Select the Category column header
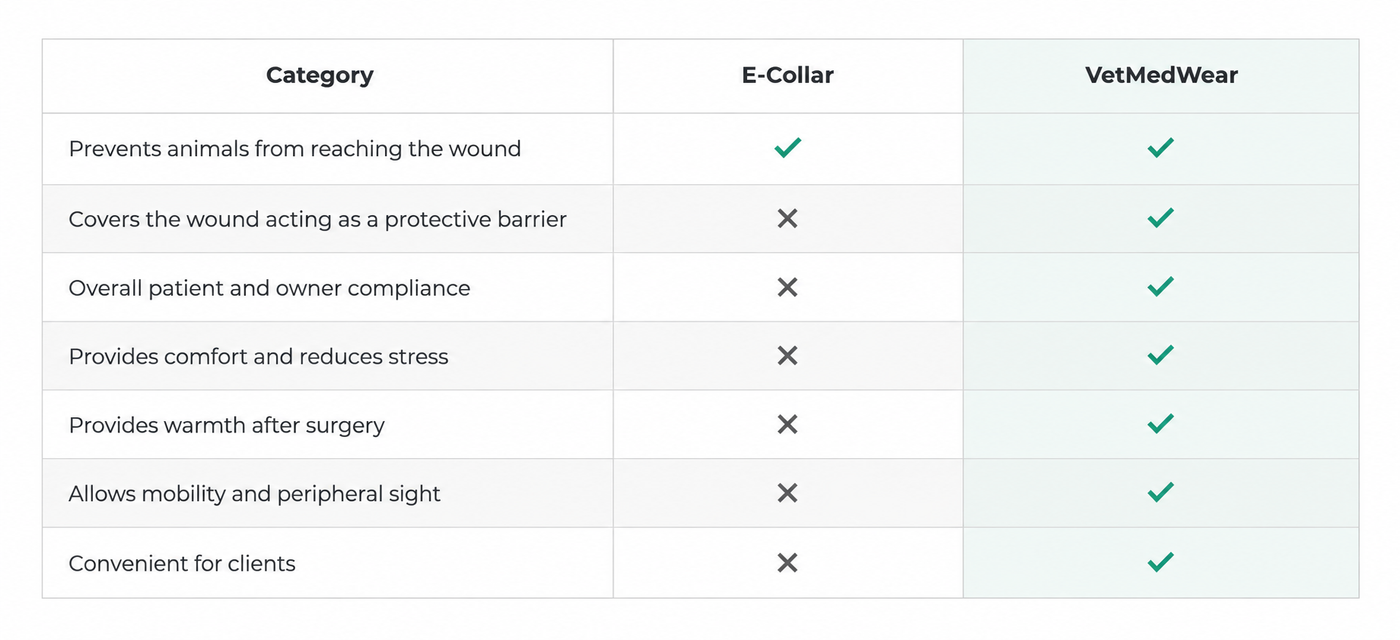This screenshot has height=640, width=1400. click(320, 76)
